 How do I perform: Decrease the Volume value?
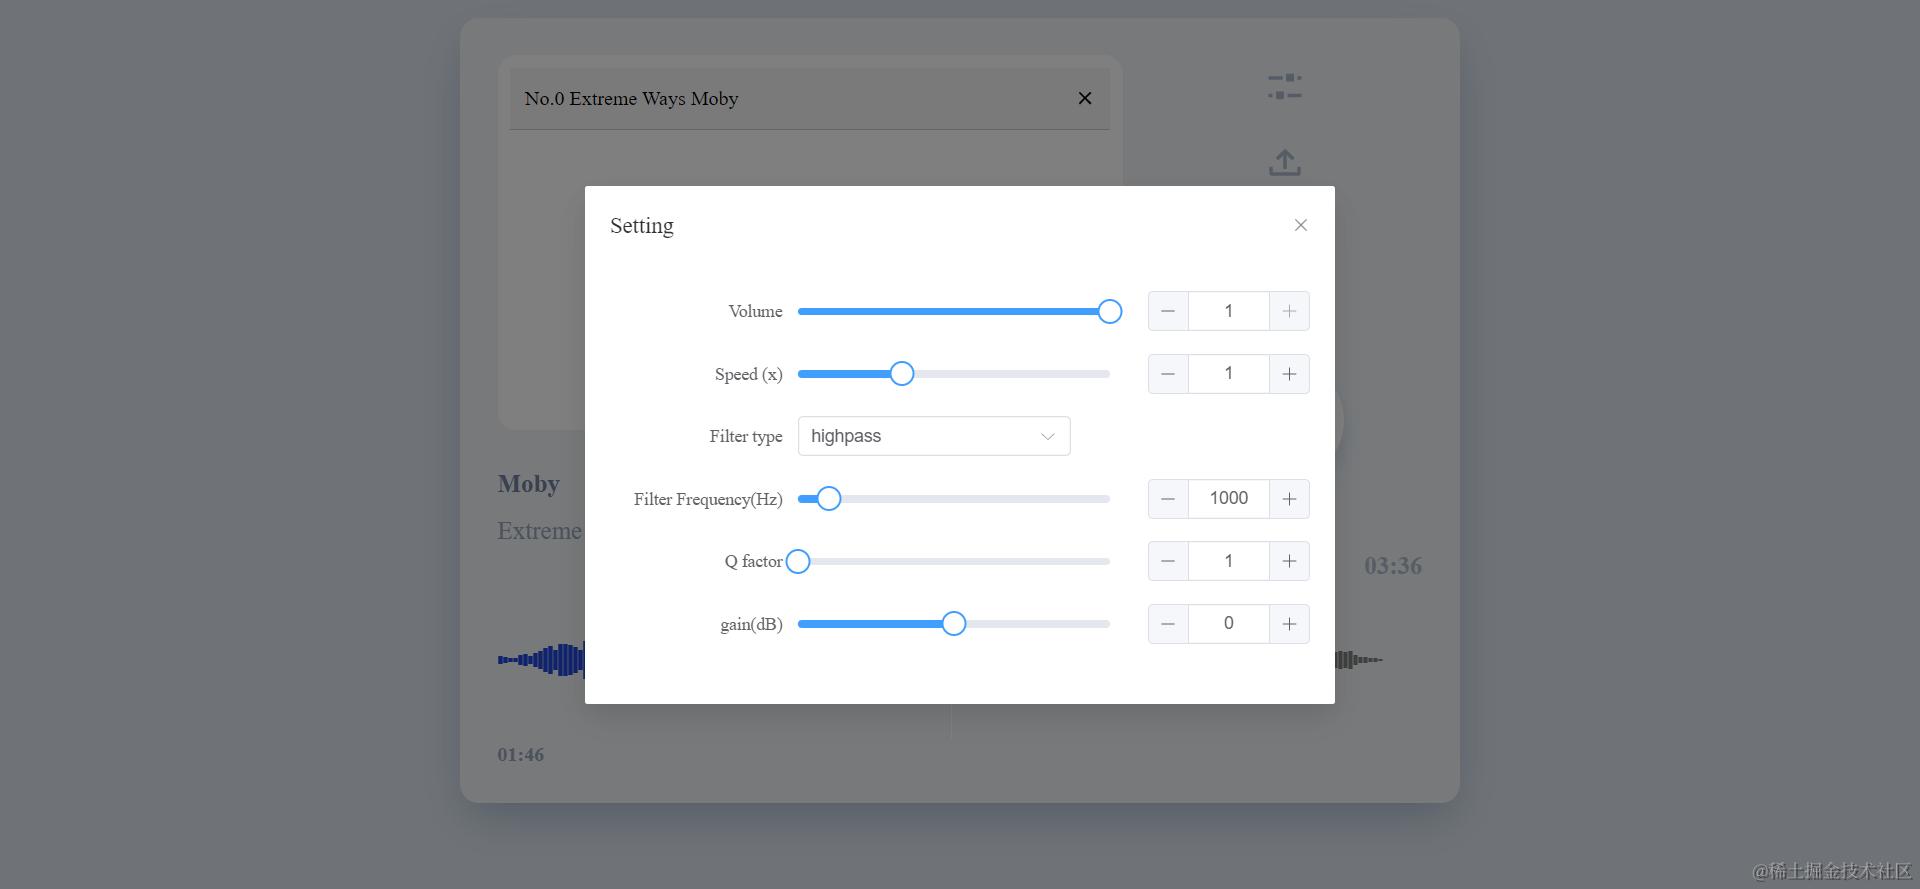click(x=1168, y=311)
